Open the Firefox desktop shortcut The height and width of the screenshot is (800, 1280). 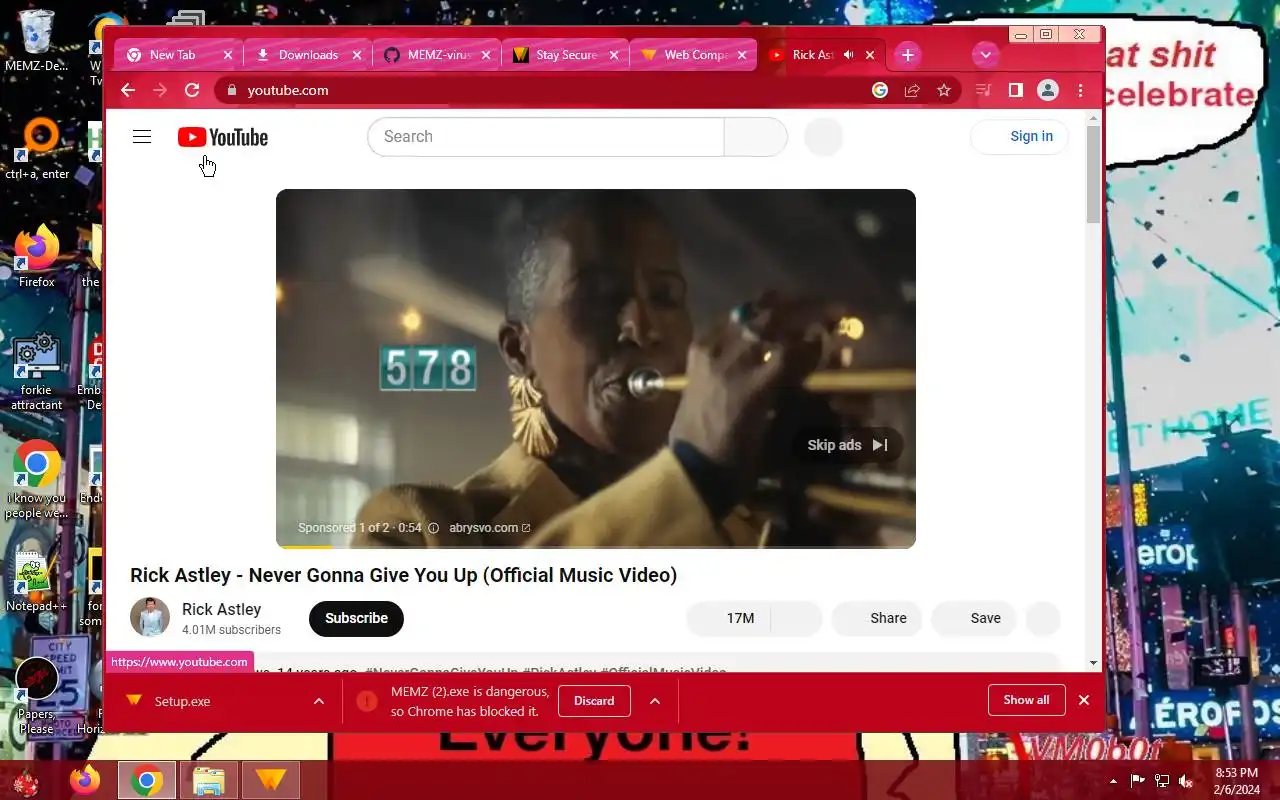point(37,257)
